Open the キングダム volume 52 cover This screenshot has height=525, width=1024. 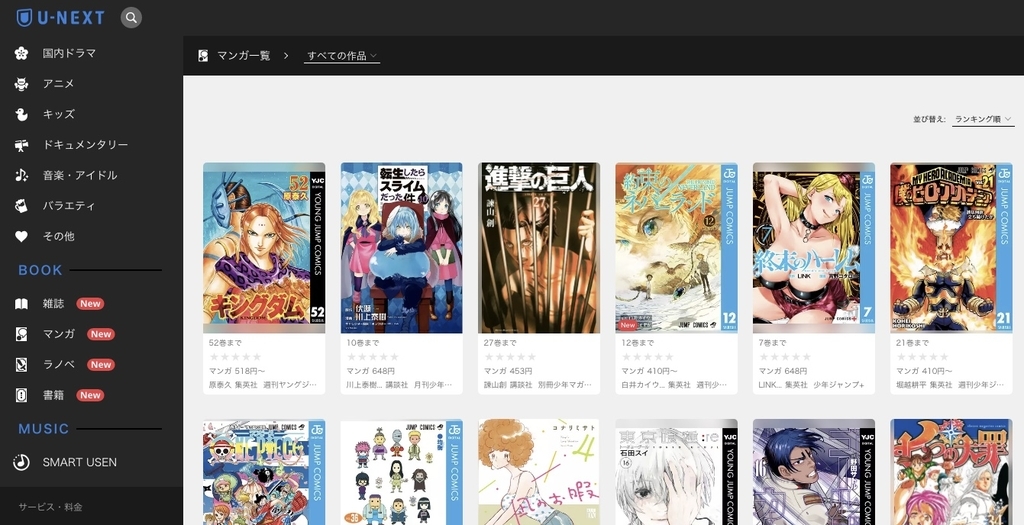(264, 248)
